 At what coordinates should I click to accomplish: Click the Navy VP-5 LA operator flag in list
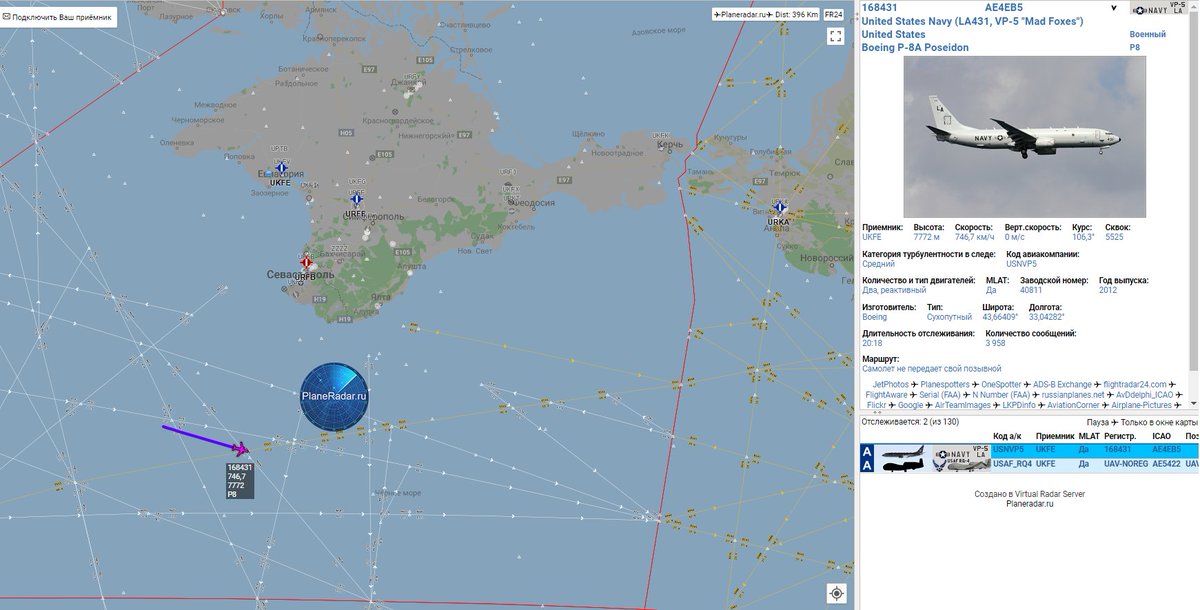(x=961, y=453)
